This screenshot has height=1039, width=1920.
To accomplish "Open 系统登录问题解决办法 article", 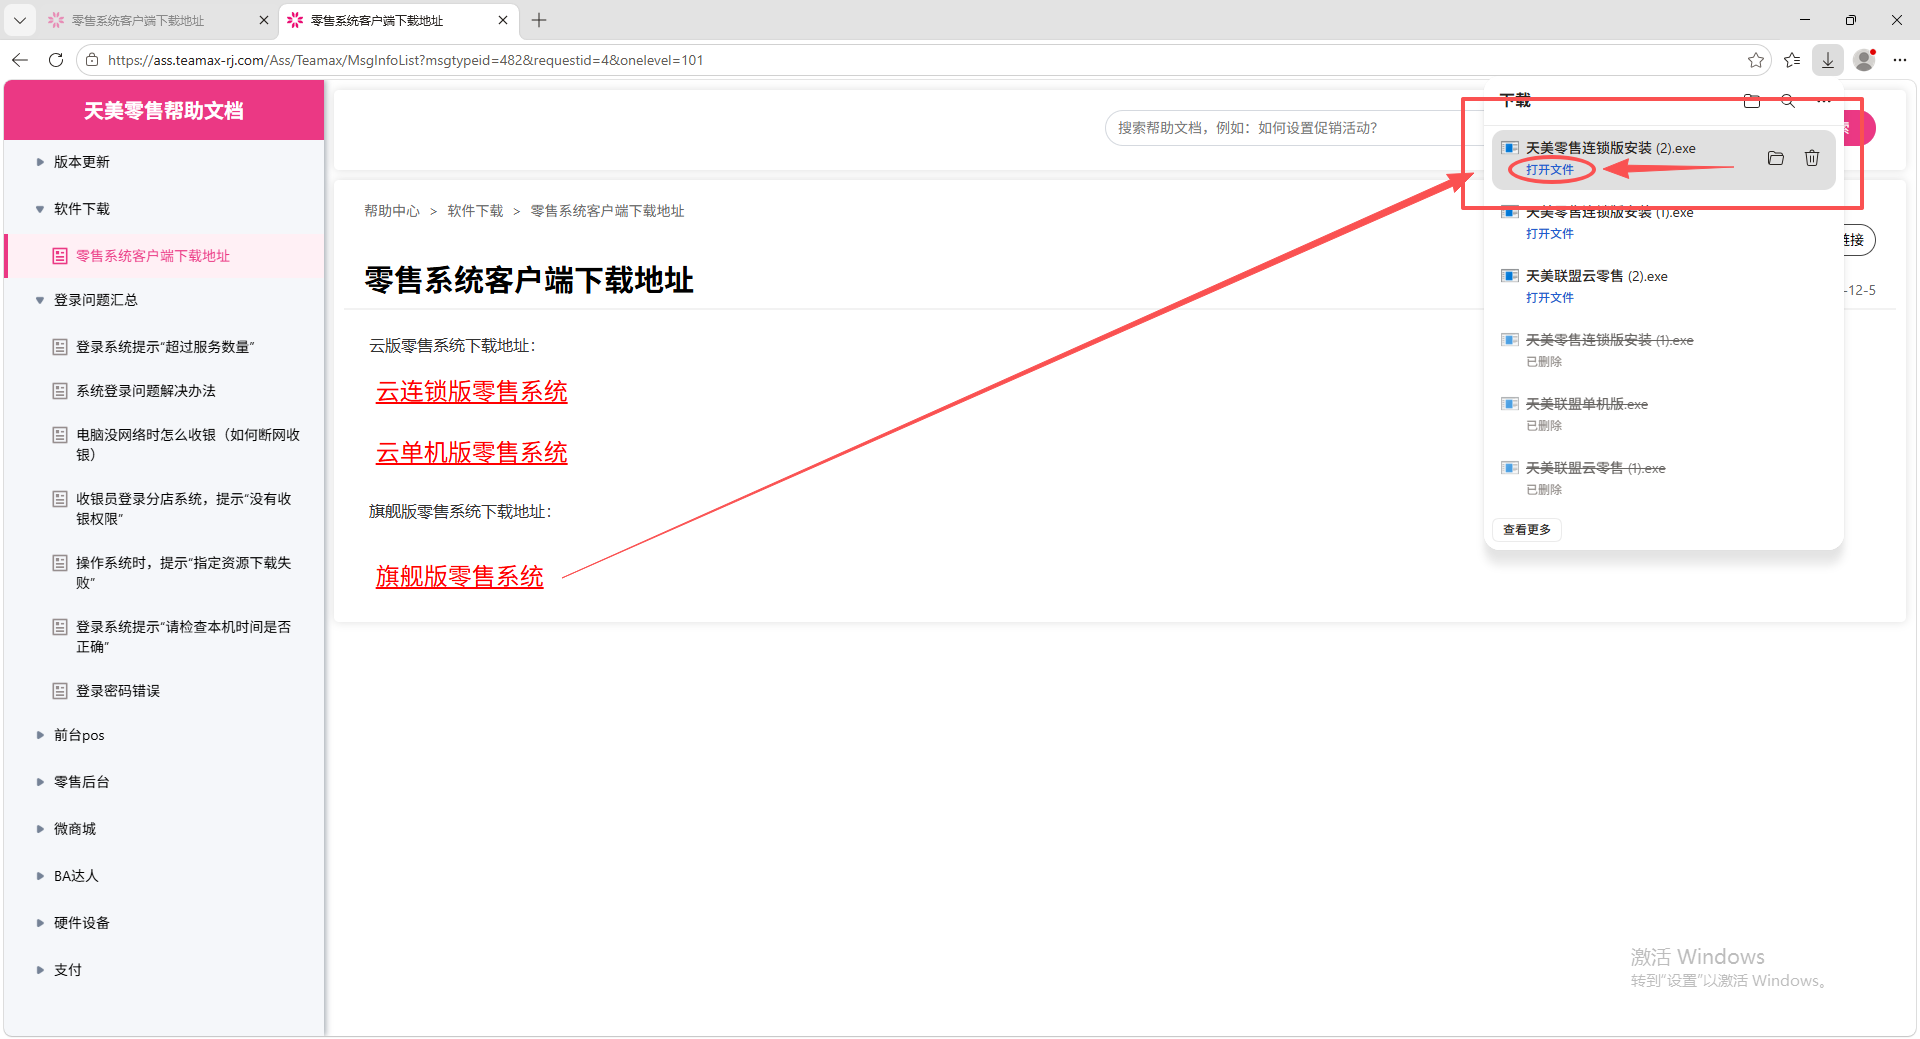I will pyautogui.click(x=146, y=391).
